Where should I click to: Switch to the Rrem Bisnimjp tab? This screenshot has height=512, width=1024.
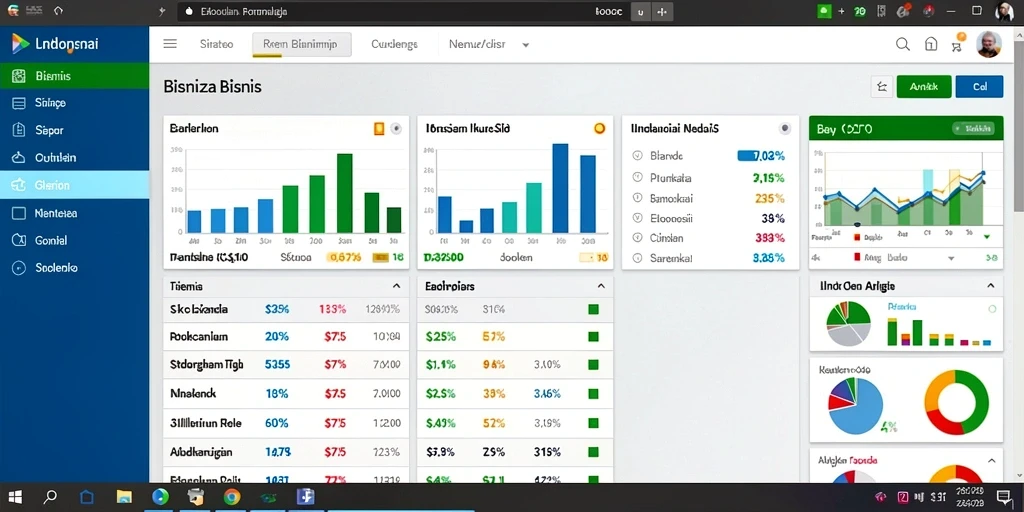pos(302,44)
